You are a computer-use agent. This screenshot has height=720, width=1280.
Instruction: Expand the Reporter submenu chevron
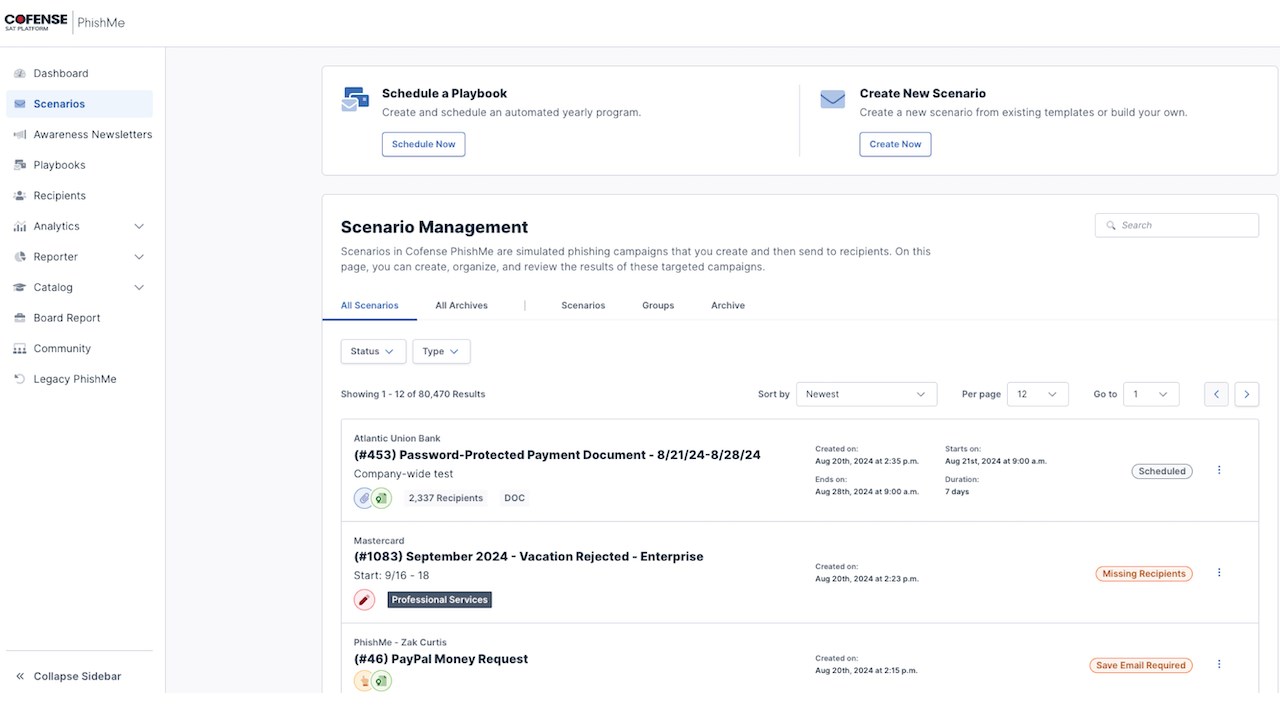pos(139,257)
